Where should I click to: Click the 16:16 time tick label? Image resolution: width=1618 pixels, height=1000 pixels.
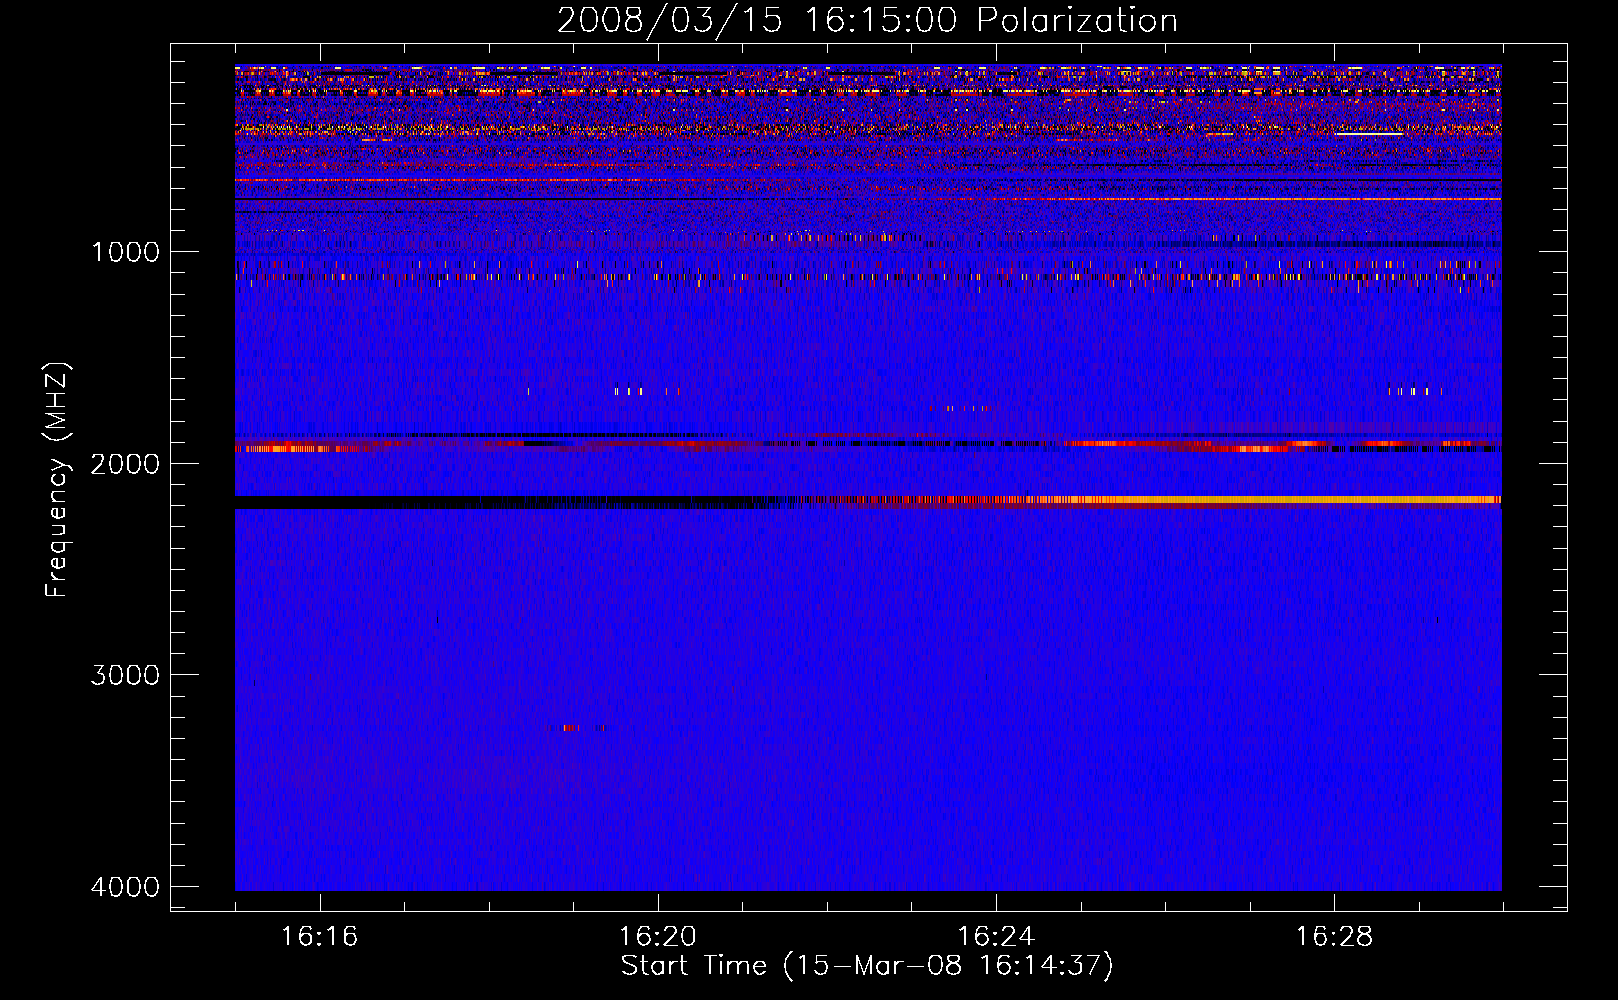tap(319, 937)
